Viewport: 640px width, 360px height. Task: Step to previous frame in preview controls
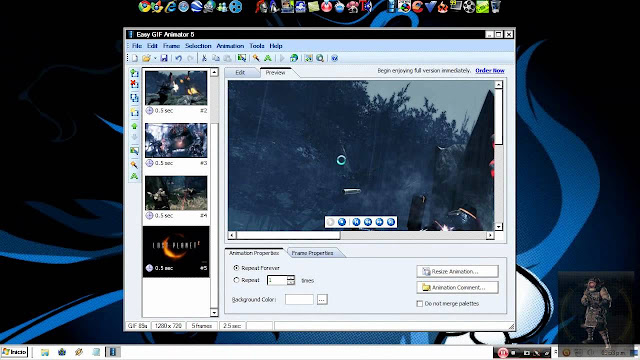click(x=368, y=222)
